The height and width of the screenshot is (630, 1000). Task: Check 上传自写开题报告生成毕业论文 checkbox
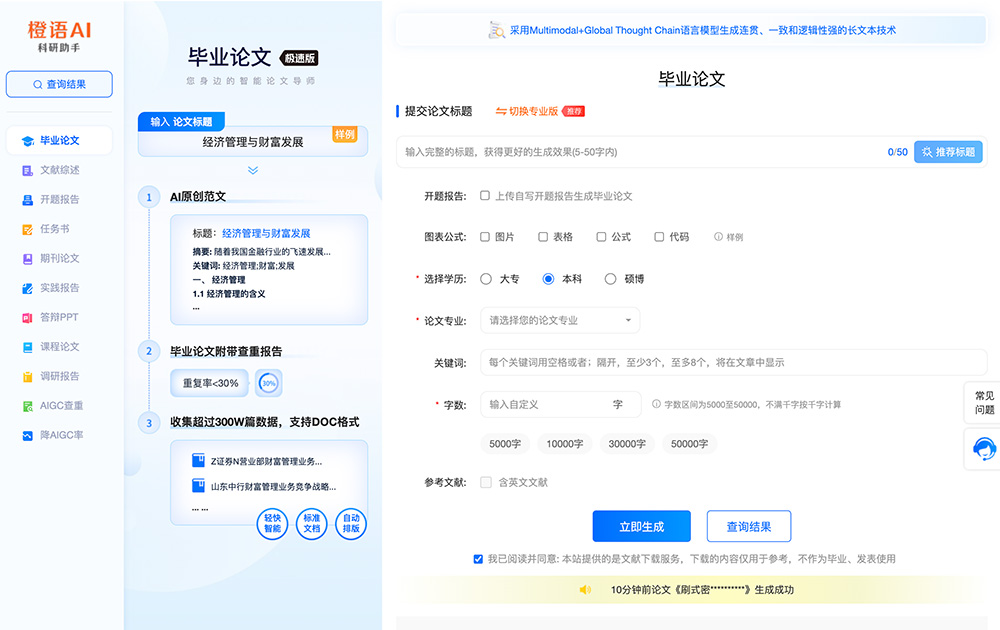pos(485,196)
